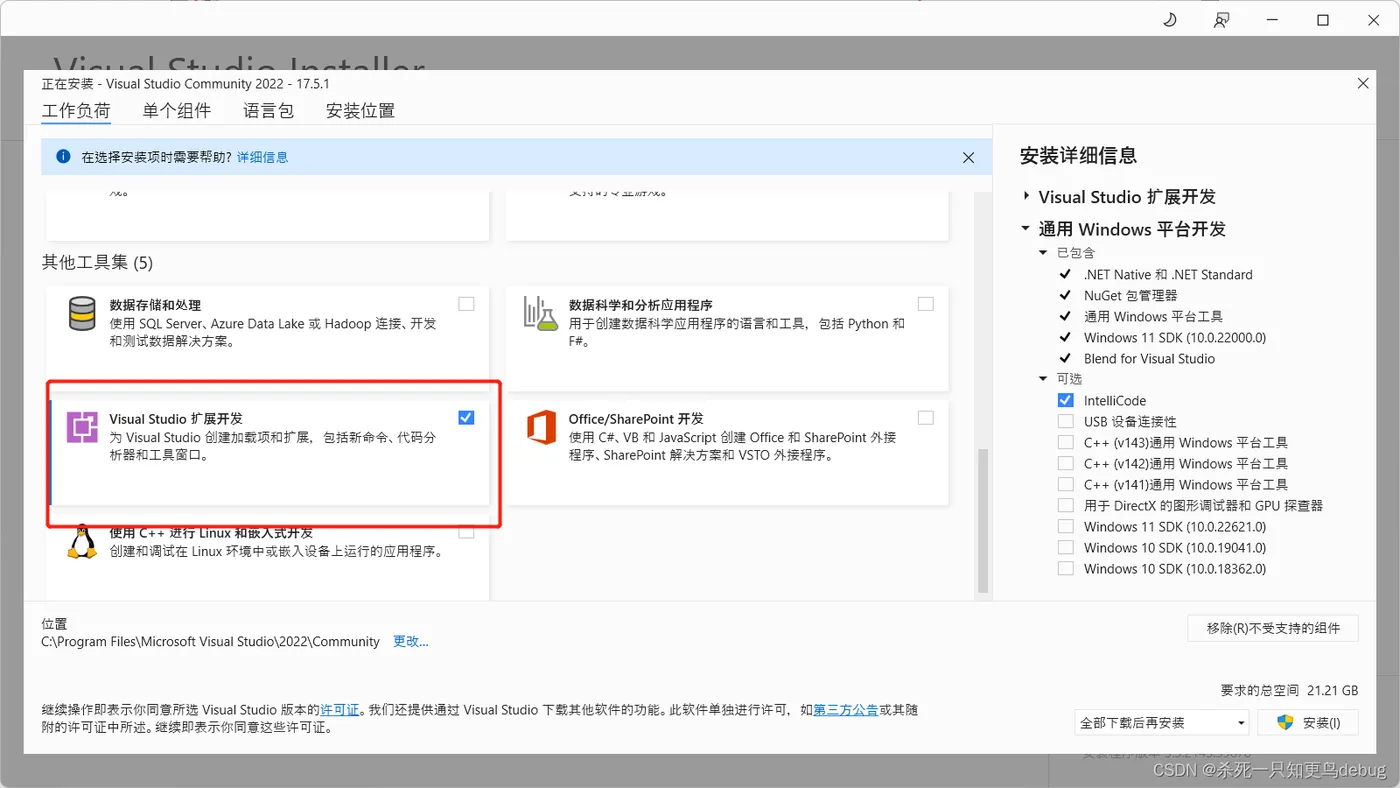1400x788 pixels.
Task: Open the 全部下载后再安装 dropdown
Action: tap(1162, 722)
